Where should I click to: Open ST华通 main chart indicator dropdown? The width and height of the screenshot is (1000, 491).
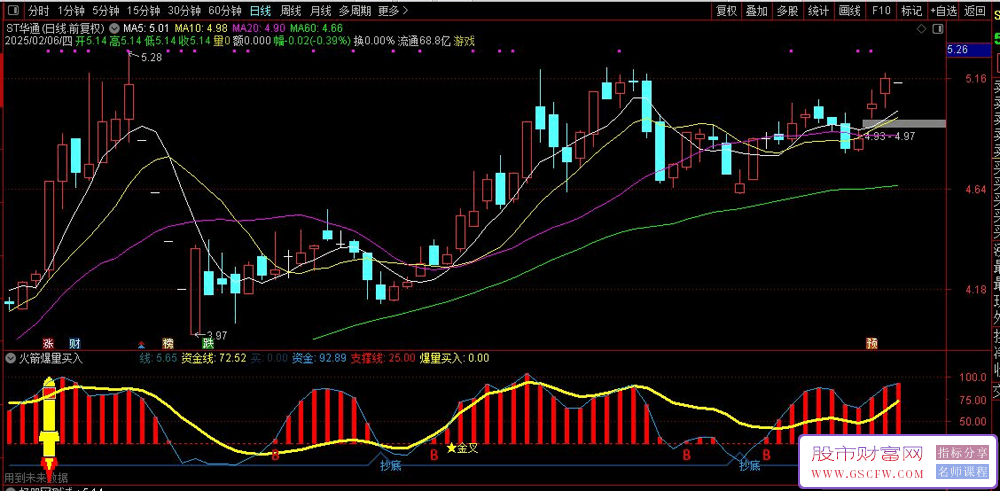pyautogui.click(x=114, y=28)
